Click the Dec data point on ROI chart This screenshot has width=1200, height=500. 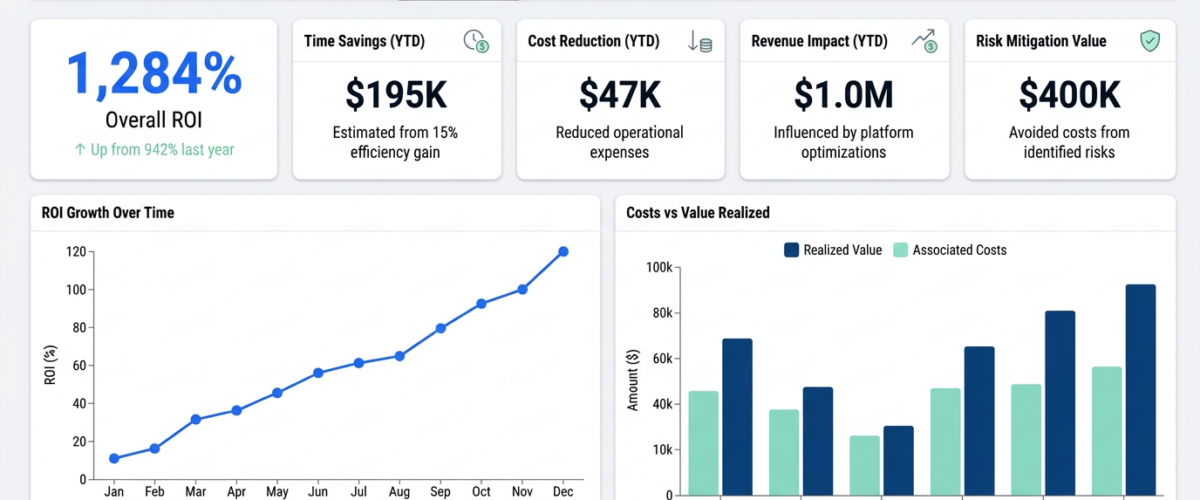click(x=563, y=252)
